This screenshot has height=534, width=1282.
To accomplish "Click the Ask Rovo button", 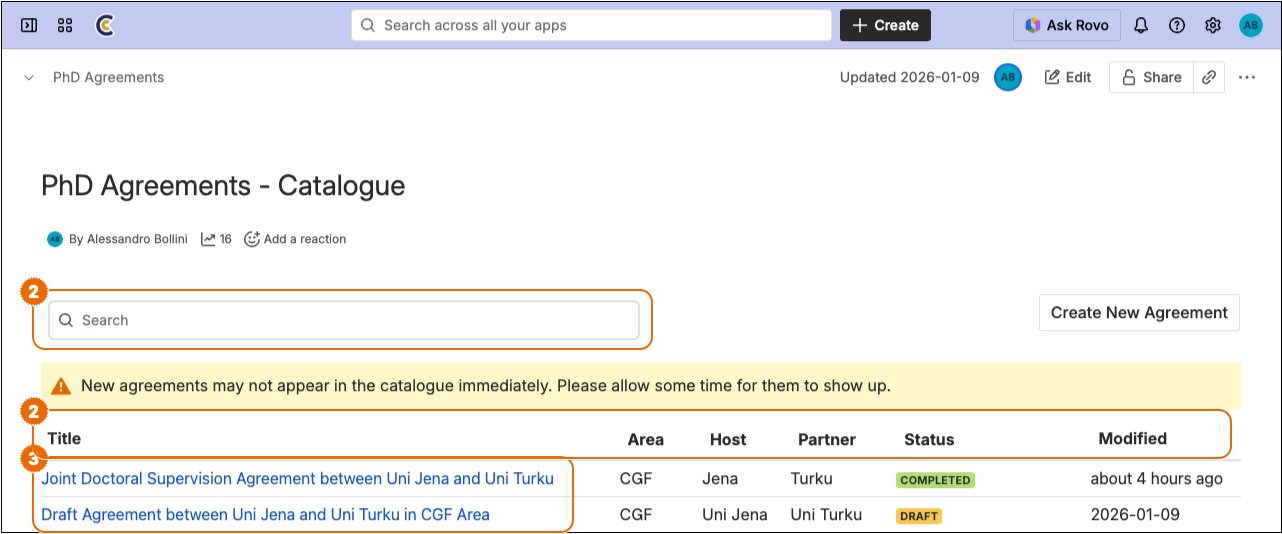I will tap(1067, 25).
